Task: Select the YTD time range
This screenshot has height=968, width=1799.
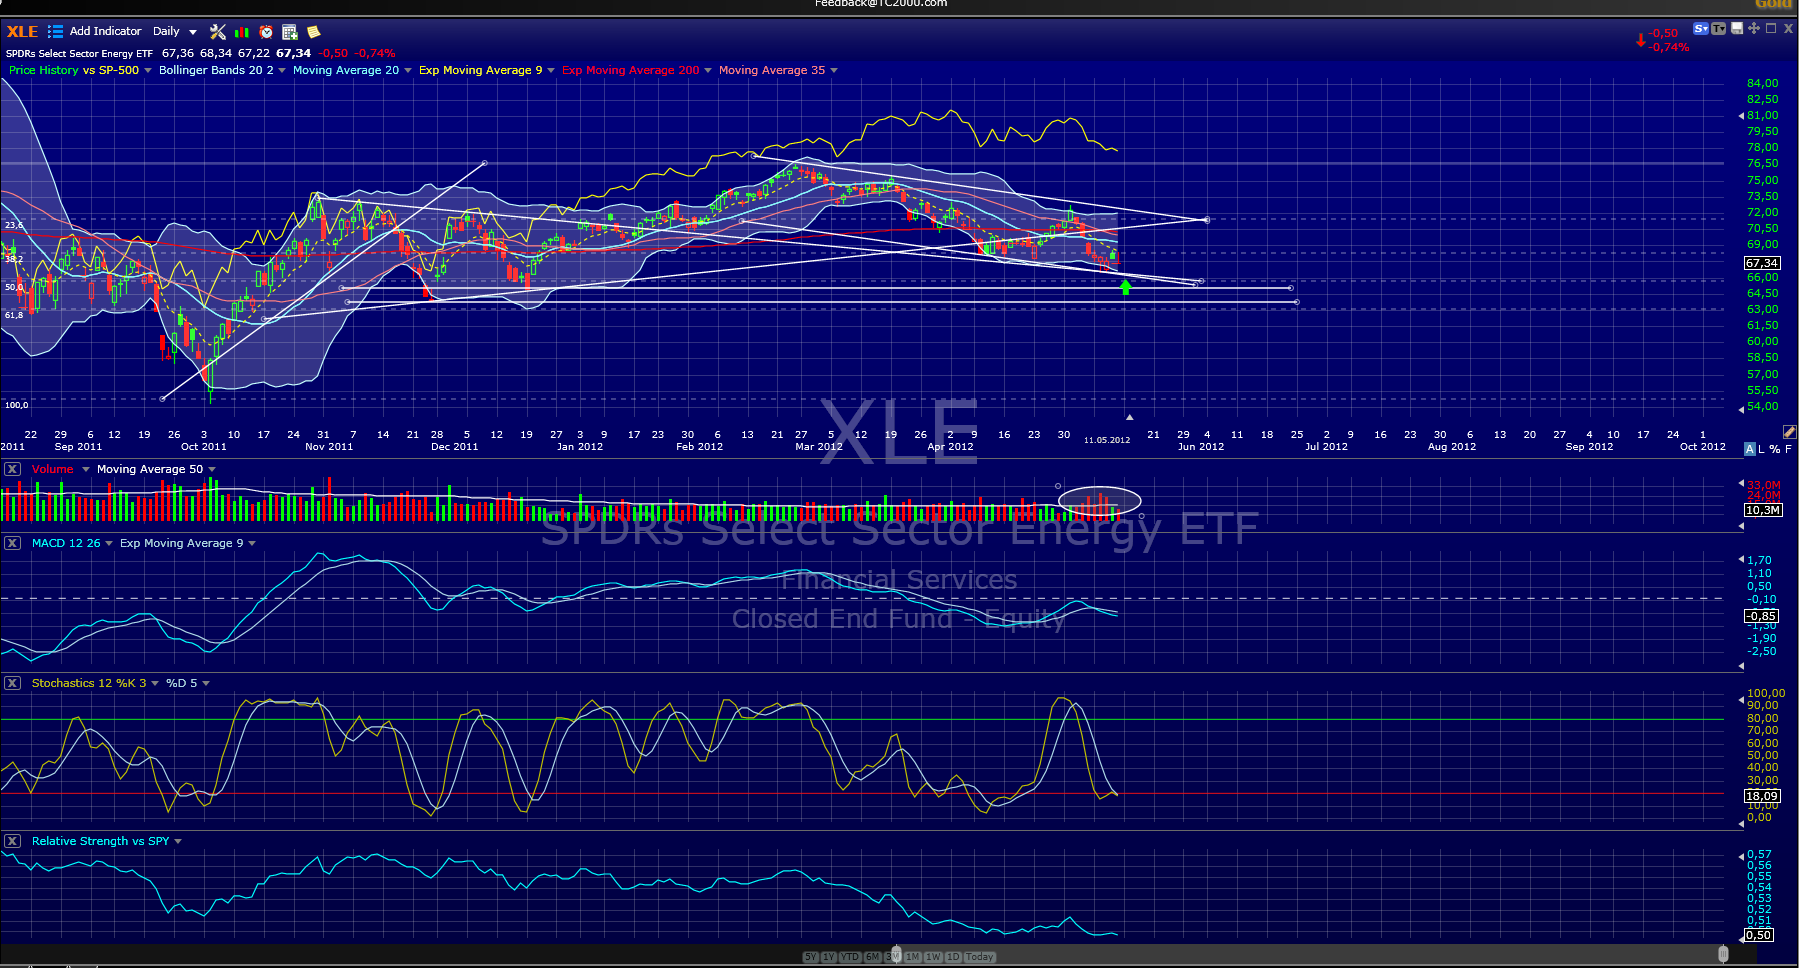Action: 850,957
